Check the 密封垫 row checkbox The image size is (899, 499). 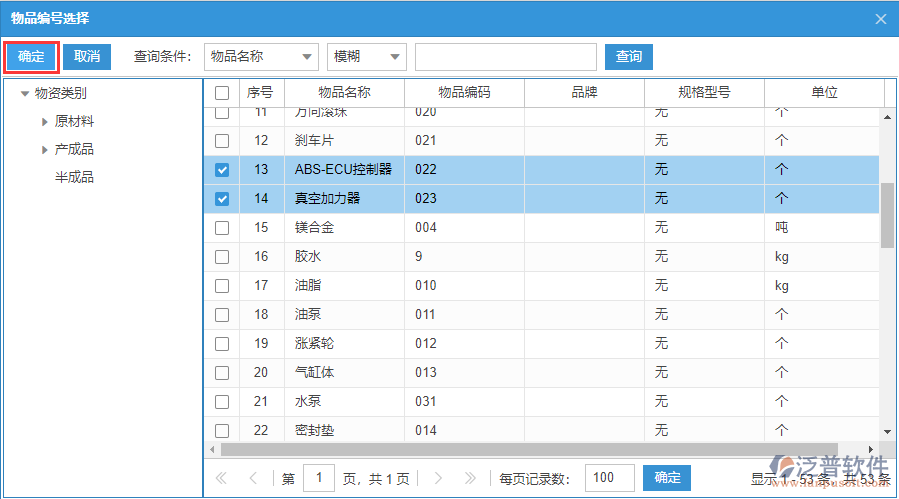tap(222, 431)
